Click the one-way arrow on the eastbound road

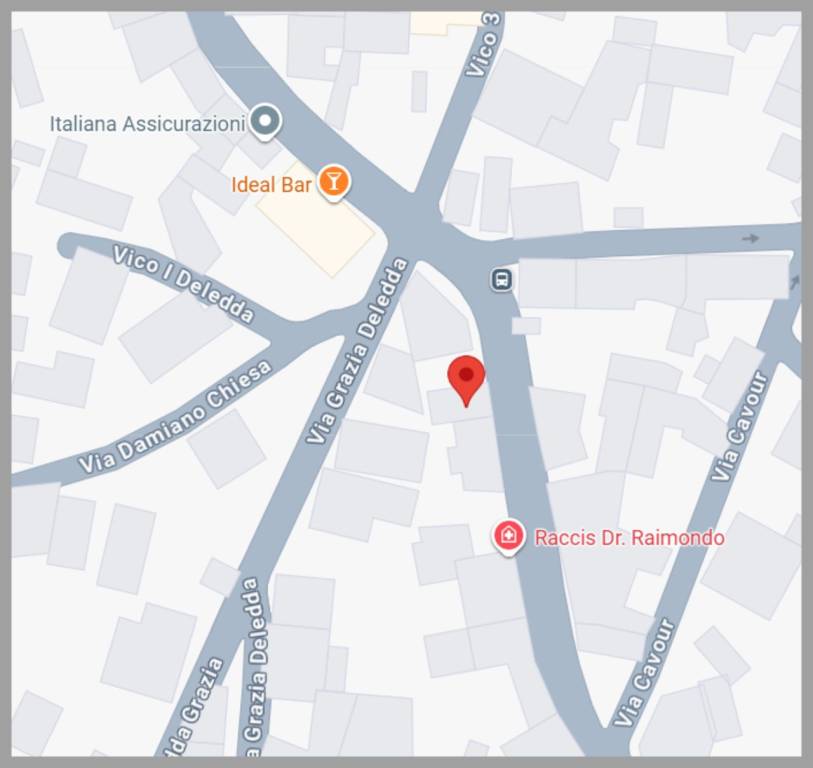pyautogui.click(x=750, y=239)
